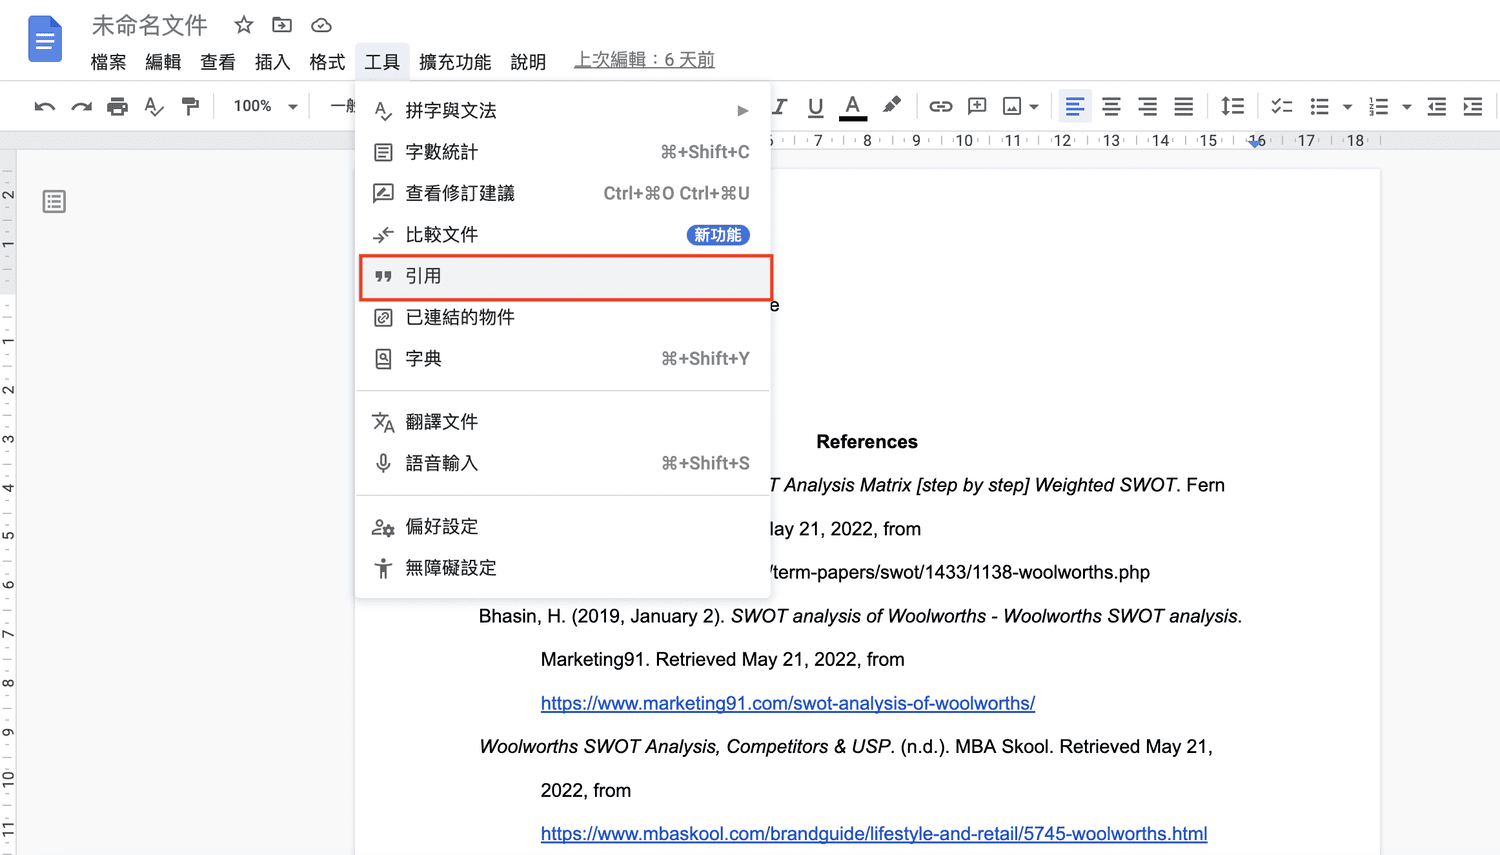Move document using folder icon
Image resolution: width=1500 pixels, height=855 pixels.
coord(282,25)
